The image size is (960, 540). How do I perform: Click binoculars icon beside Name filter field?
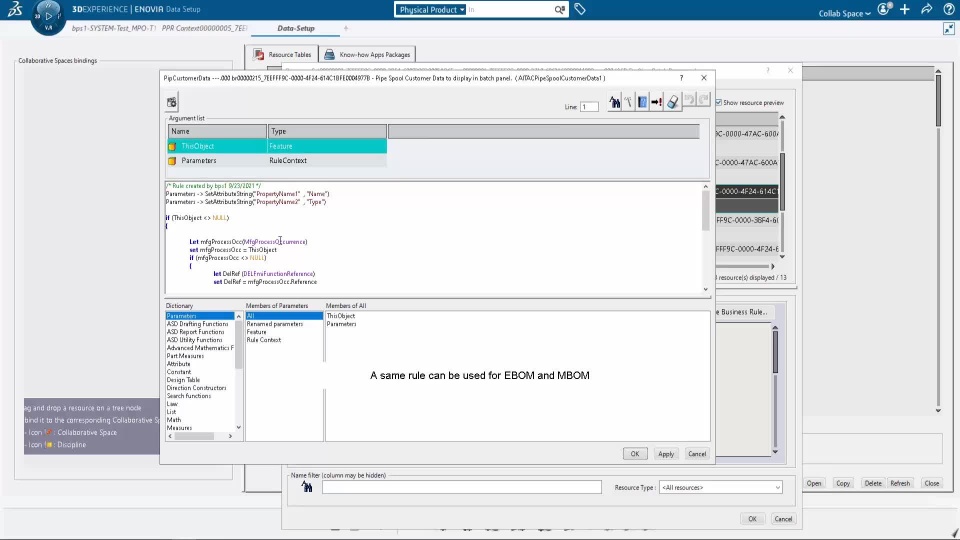(x=307, y=487)
